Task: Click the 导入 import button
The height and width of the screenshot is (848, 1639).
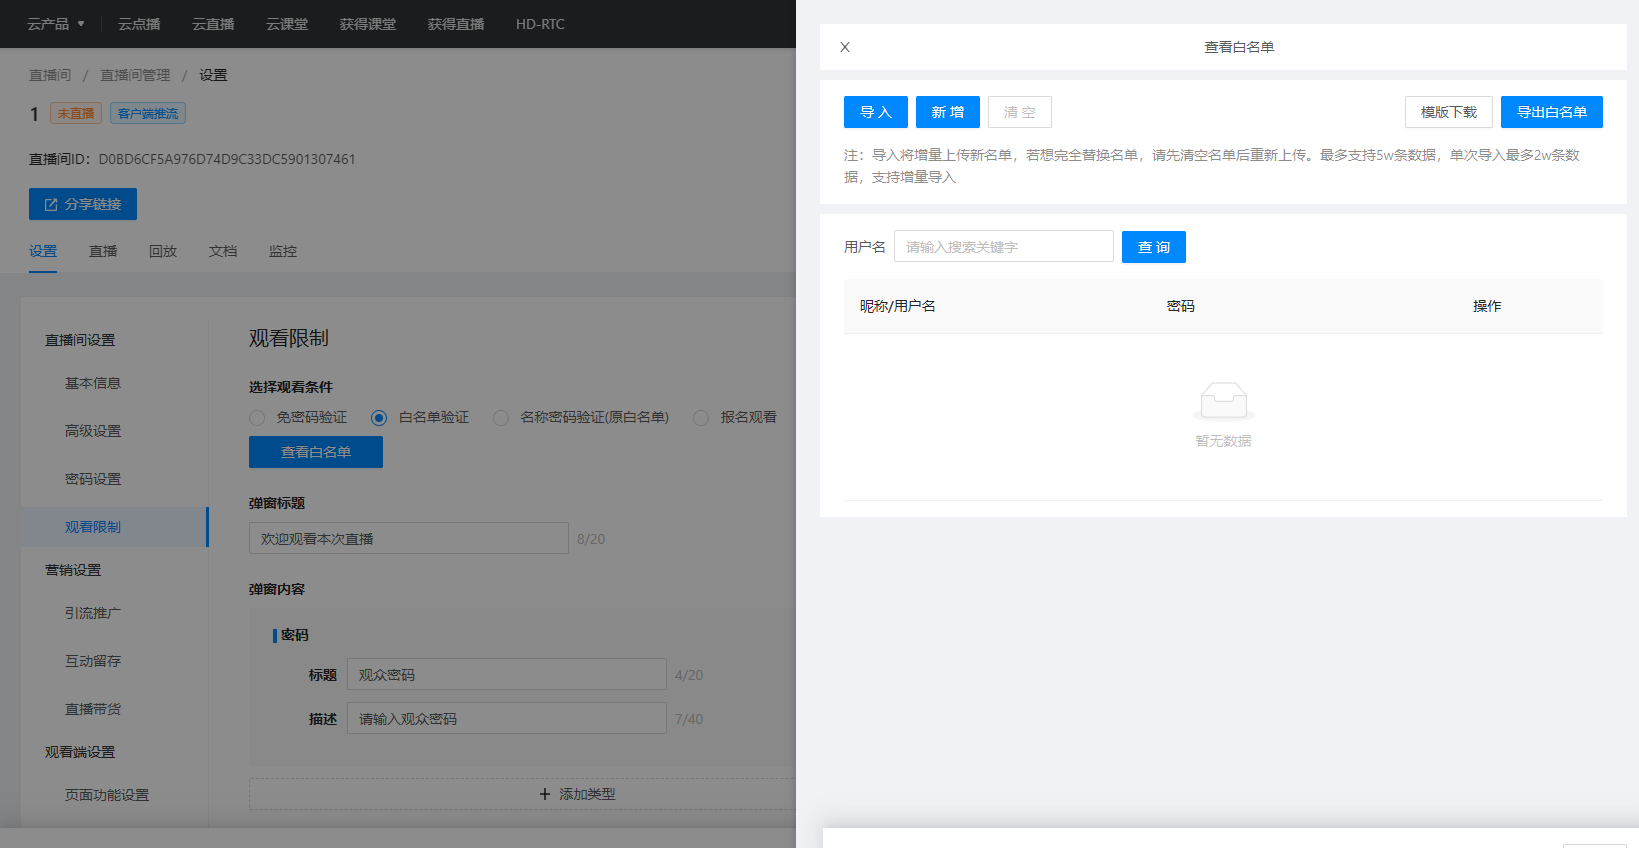Action: (x=876, y=112)
